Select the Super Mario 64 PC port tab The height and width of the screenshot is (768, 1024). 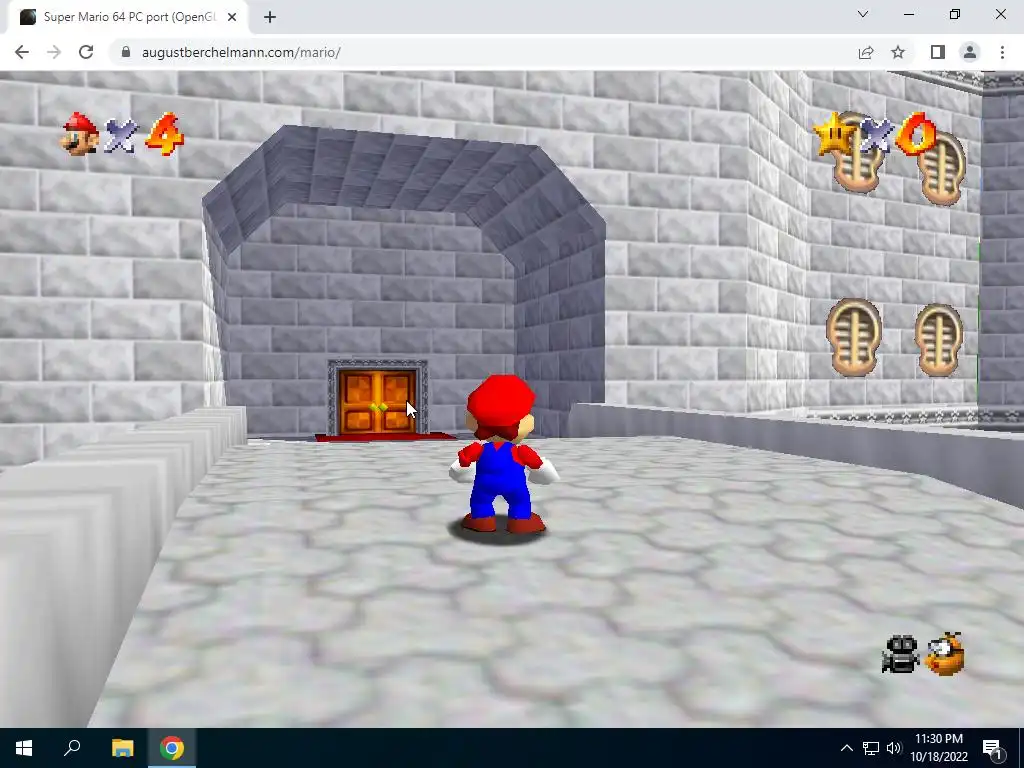coord(129,17)
